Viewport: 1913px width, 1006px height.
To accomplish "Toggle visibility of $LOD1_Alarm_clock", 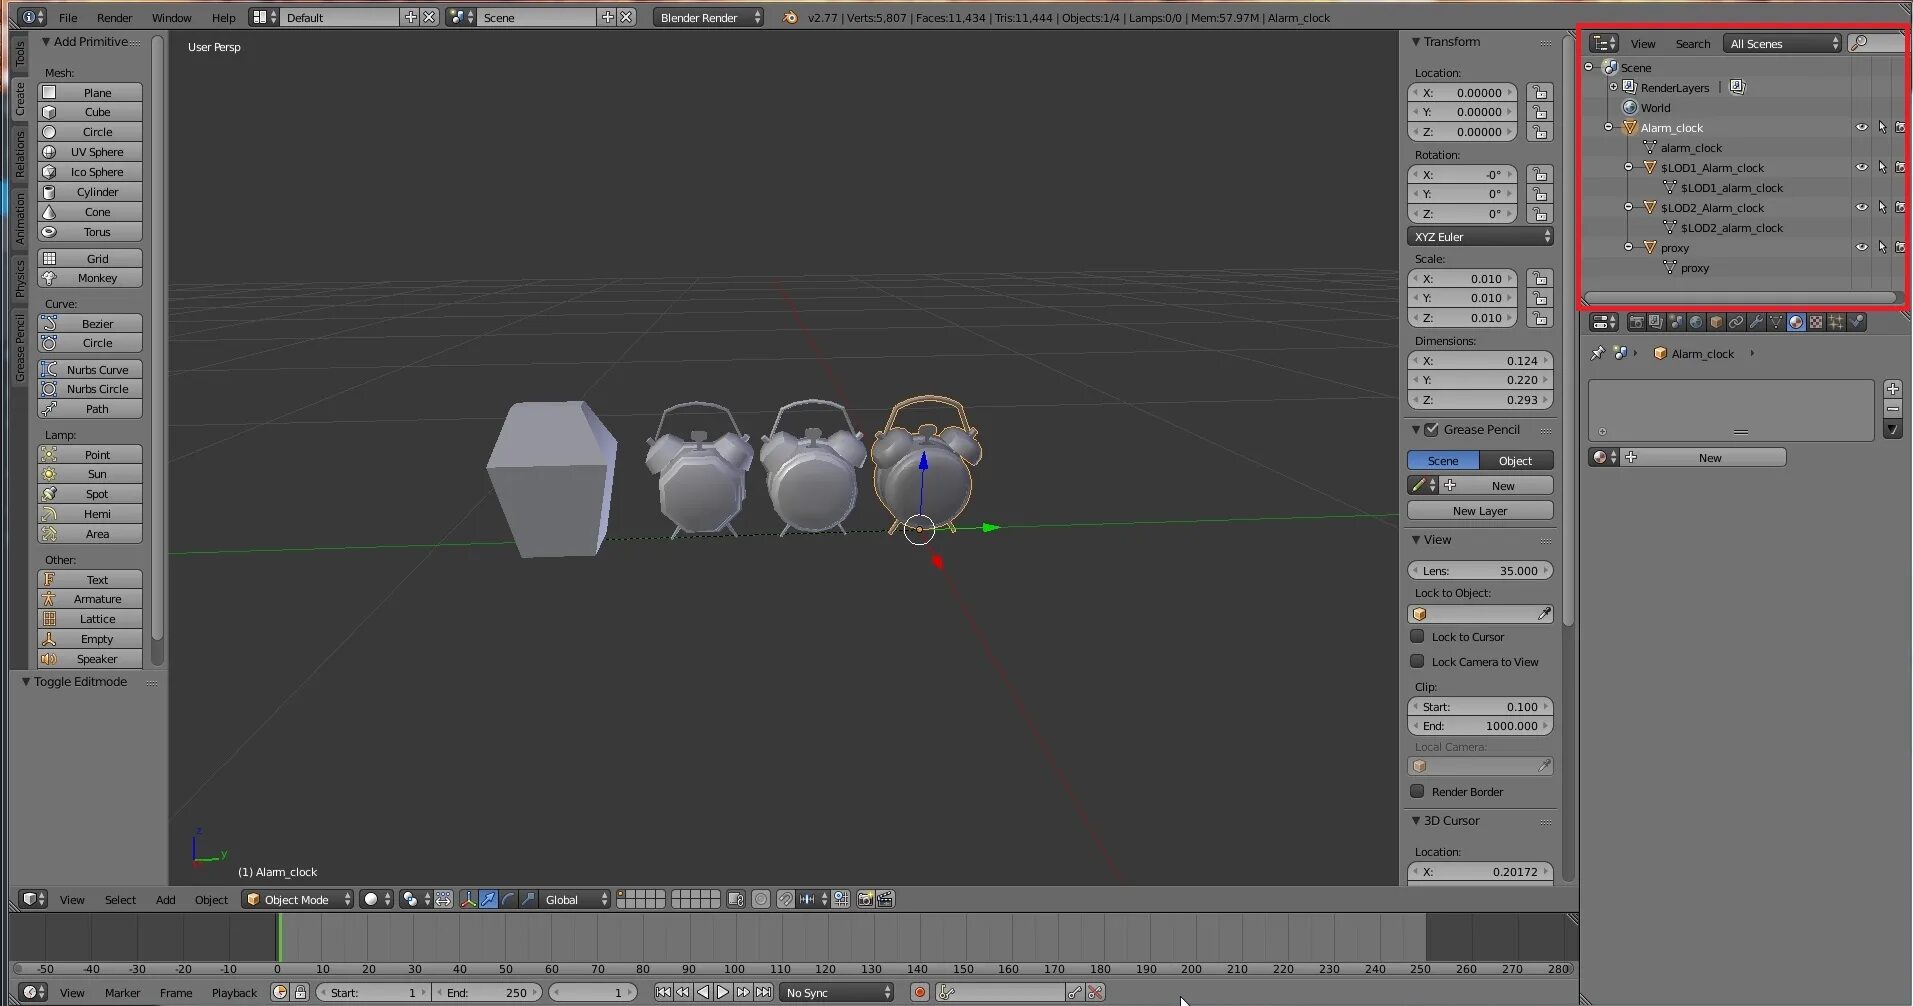I will click(x=1862, y=168).
